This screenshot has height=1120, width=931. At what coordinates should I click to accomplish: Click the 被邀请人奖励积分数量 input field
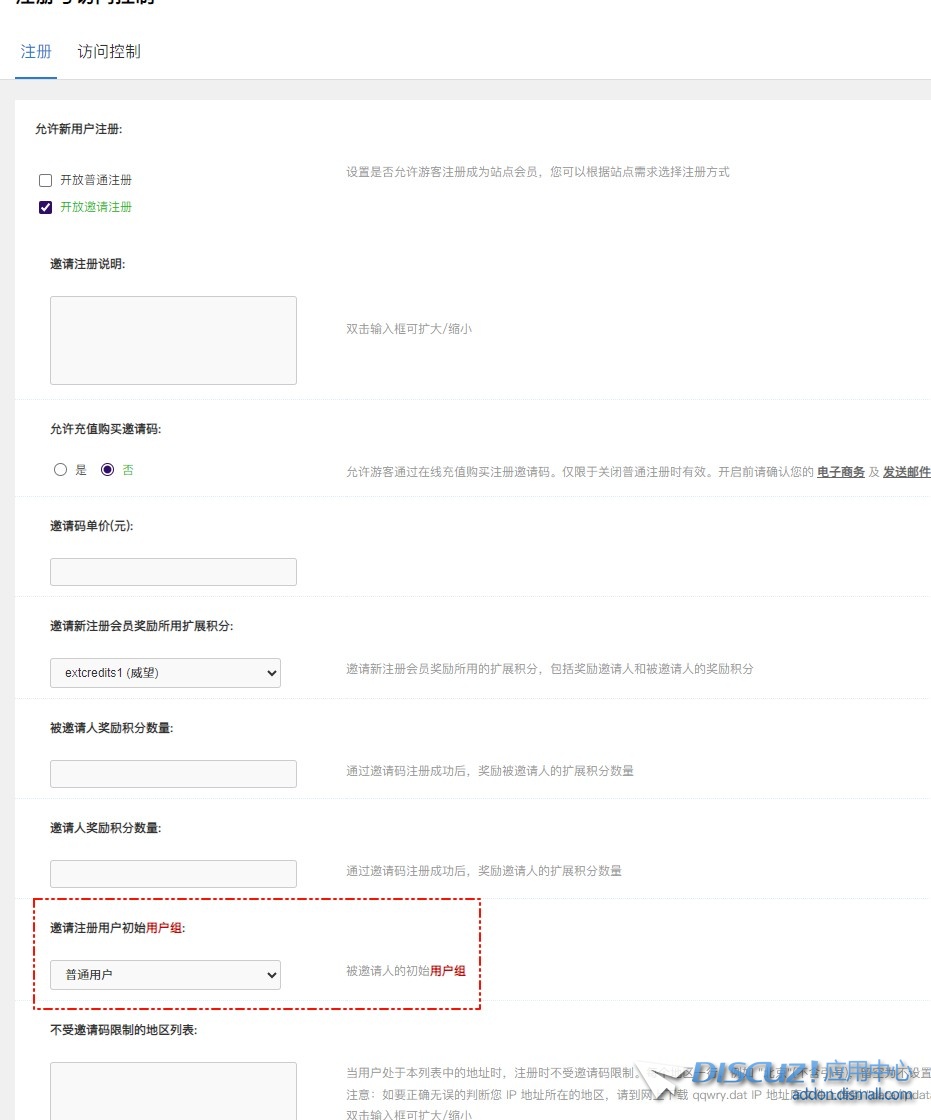pyautogui.click(x=173, y=774)
